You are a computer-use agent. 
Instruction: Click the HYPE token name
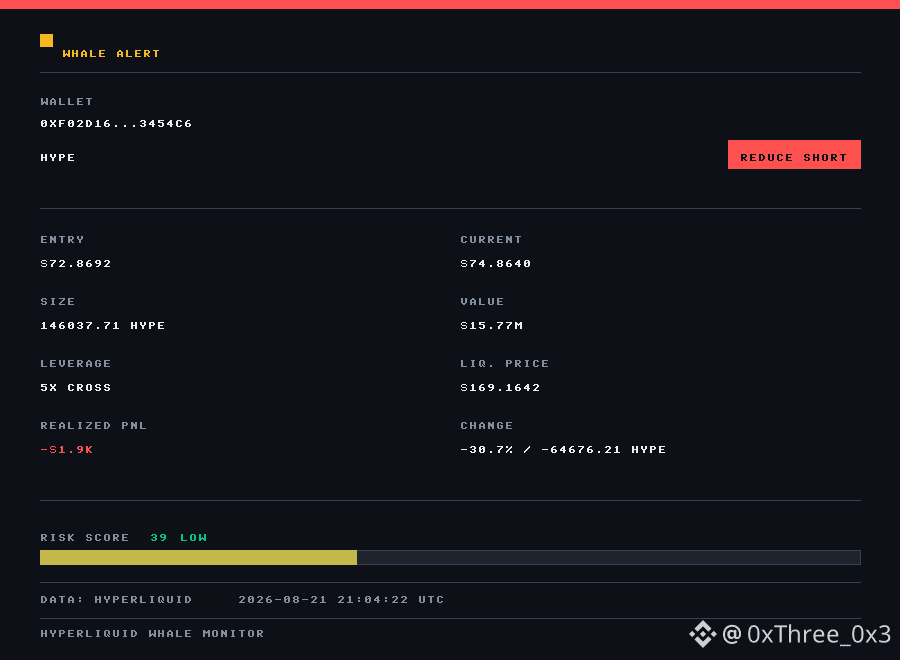tap(57, 157)
